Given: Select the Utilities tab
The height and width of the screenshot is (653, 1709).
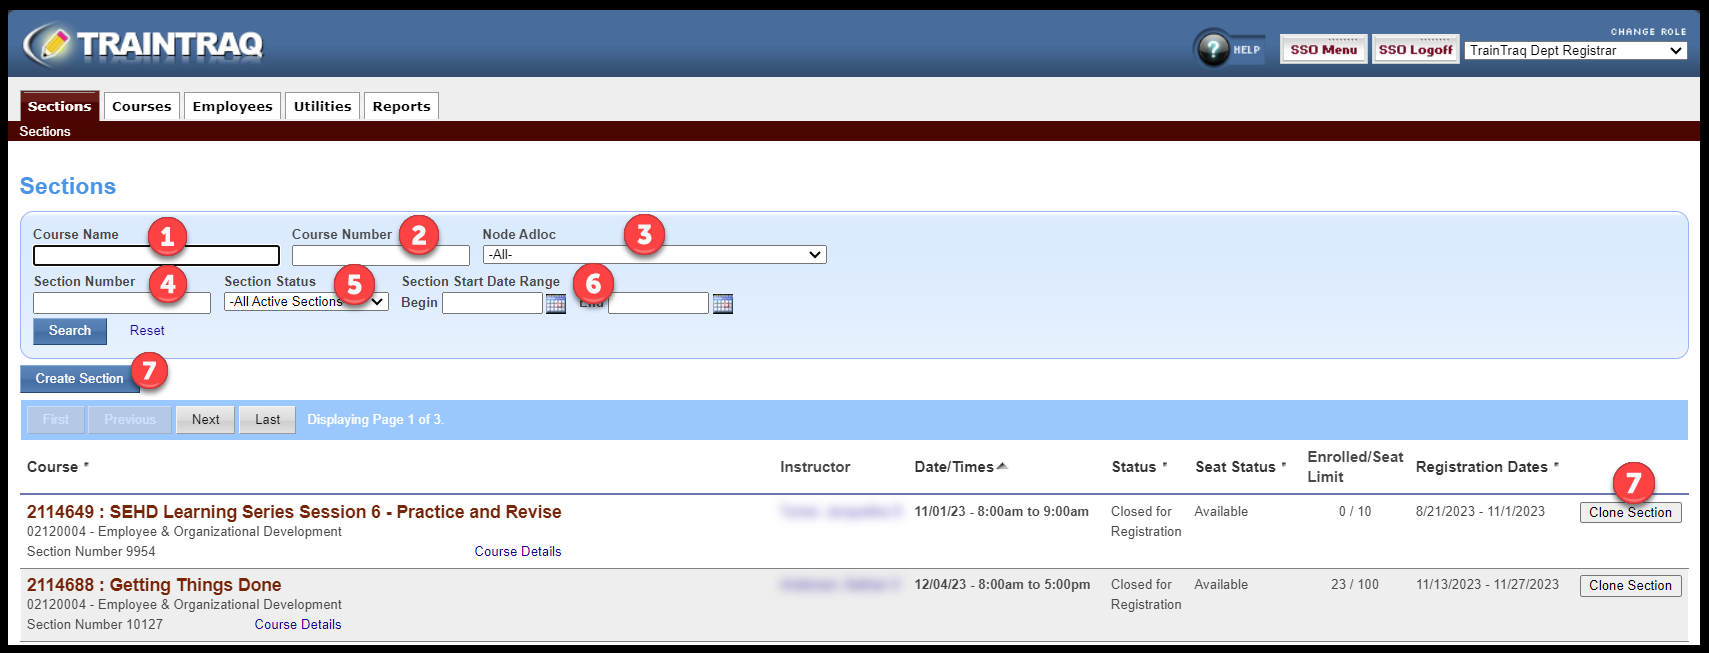Looking at the screenshot, I should [322, 106].
